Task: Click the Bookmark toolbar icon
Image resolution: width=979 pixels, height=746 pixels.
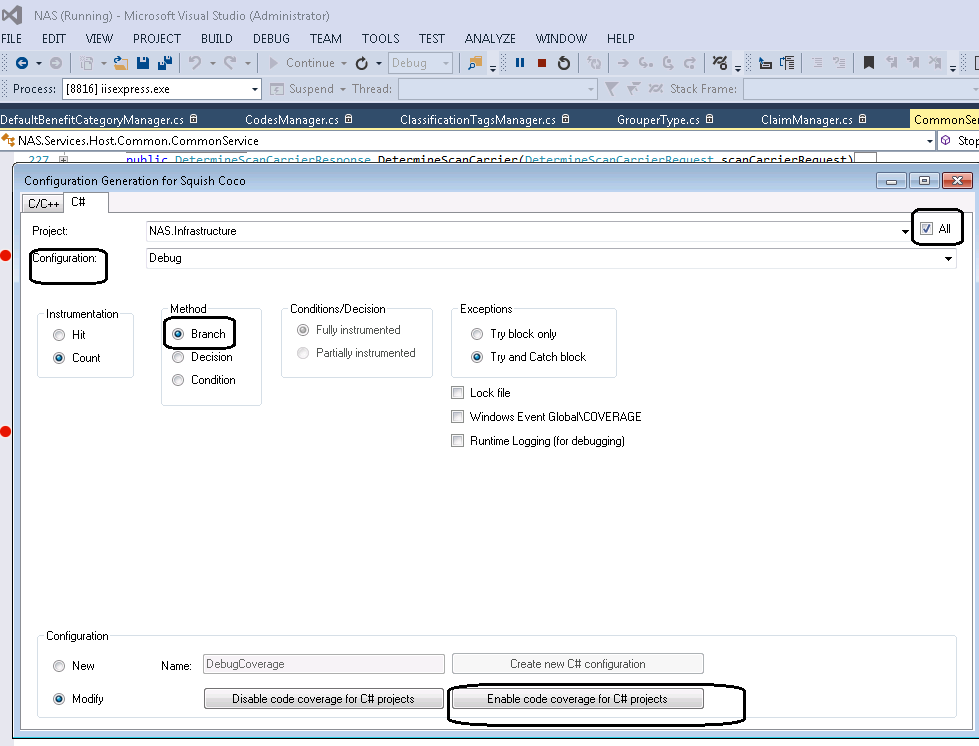Action: click(x=869, y=63)
